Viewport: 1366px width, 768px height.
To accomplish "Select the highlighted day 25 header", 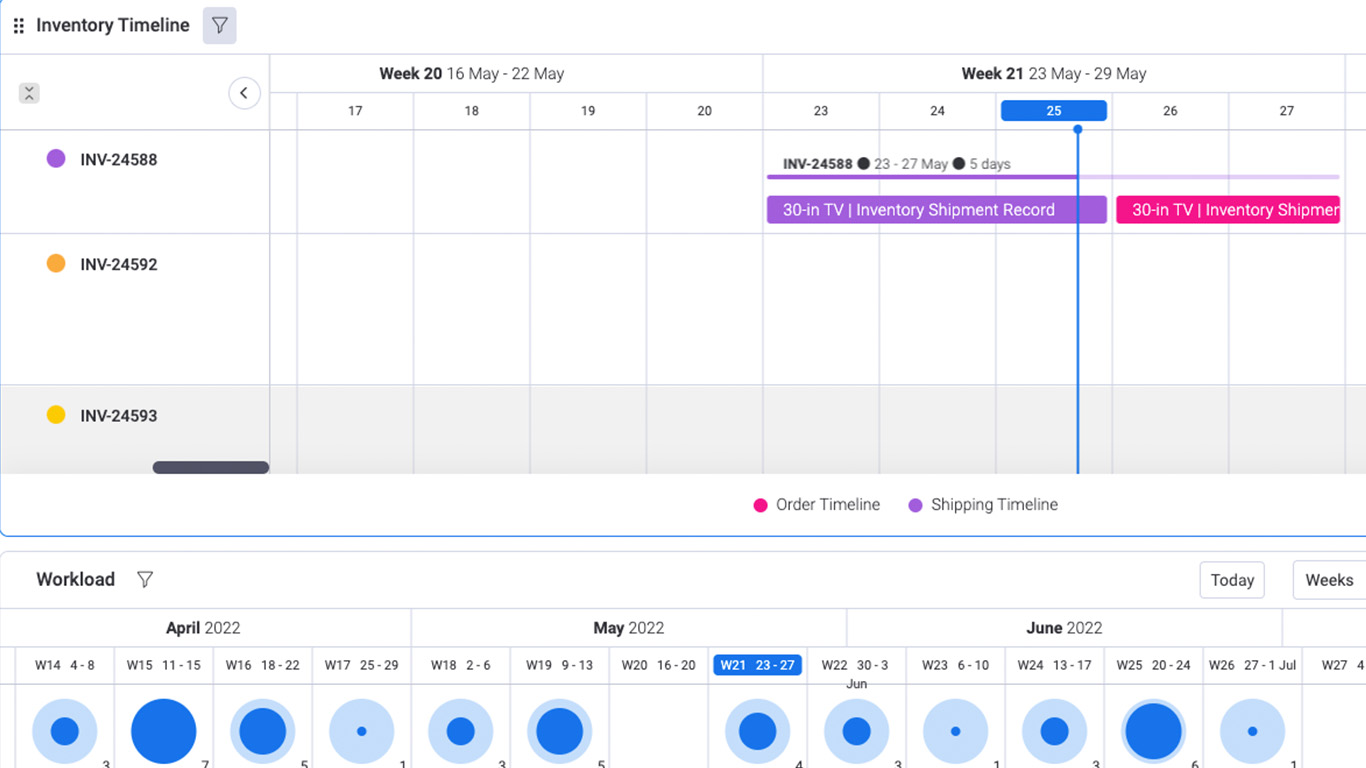I will tap(1054, 111).
